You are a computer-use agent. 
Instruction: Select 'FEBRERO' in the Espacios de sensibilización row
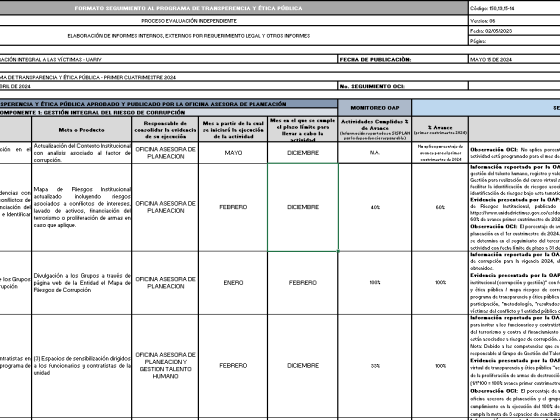click(x=233, y=366)
